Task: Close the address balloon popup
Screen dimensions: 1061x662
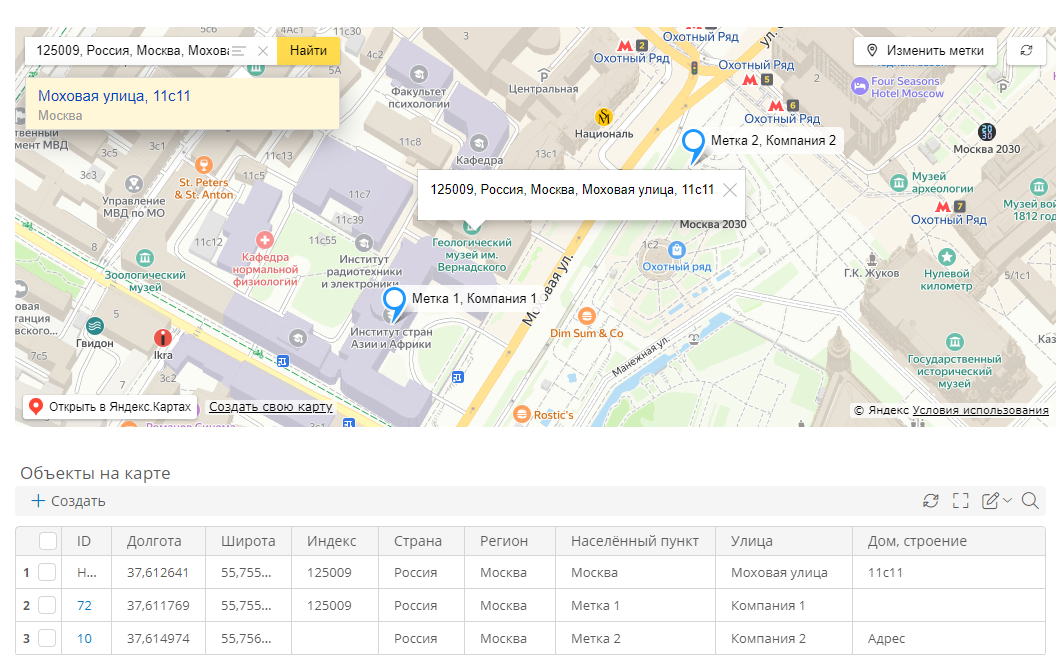Action: click(x=729, y=190)
